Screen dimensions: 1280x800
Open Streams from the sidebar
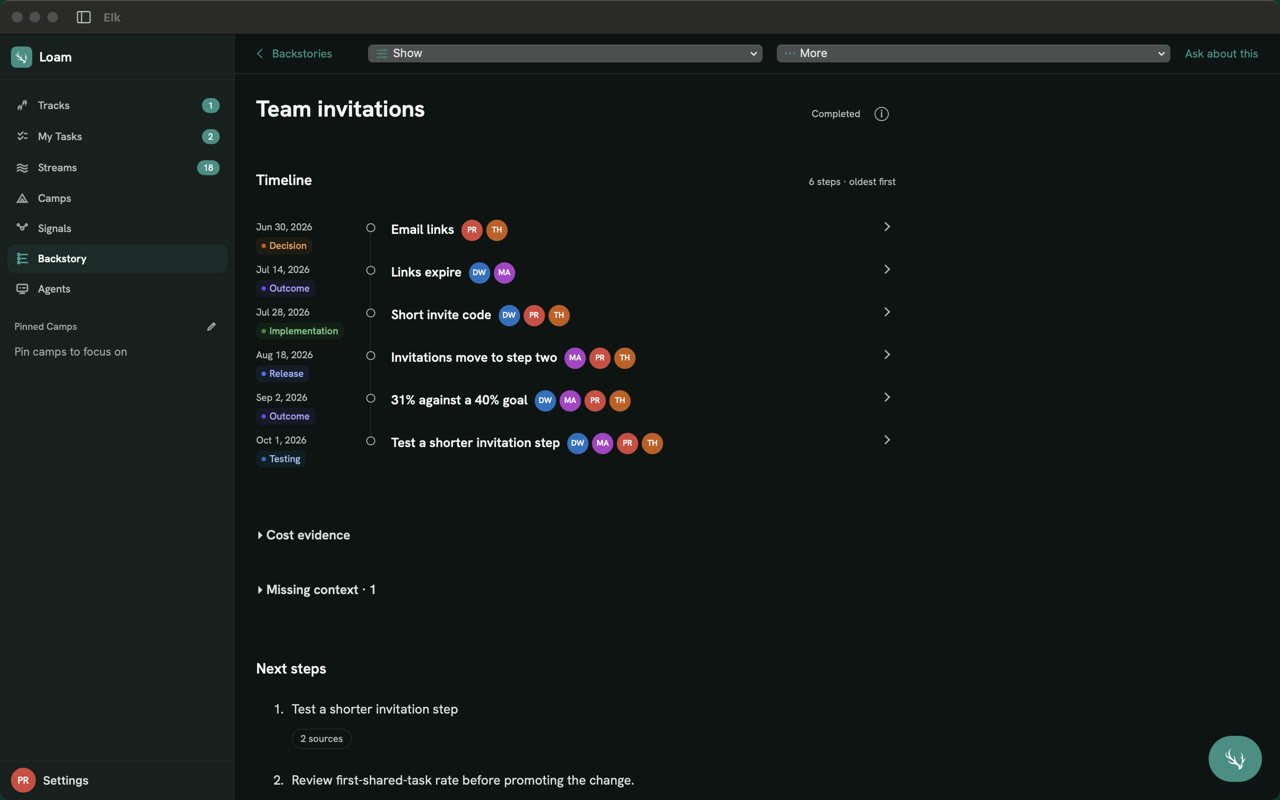coord(117,167)
